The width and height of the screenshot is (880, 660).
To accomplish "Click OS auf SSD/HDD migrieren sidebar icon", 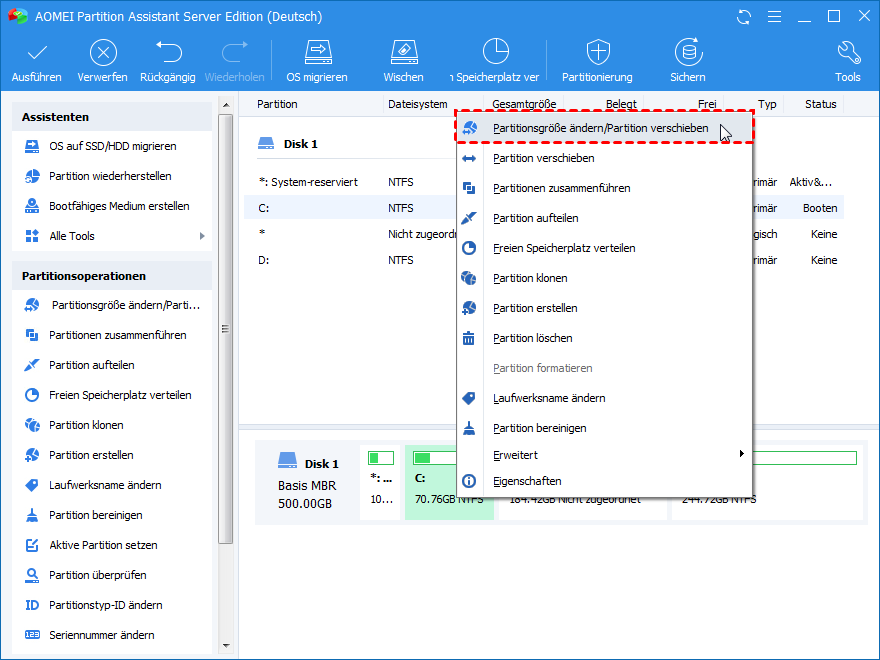I will pos(32,146).
